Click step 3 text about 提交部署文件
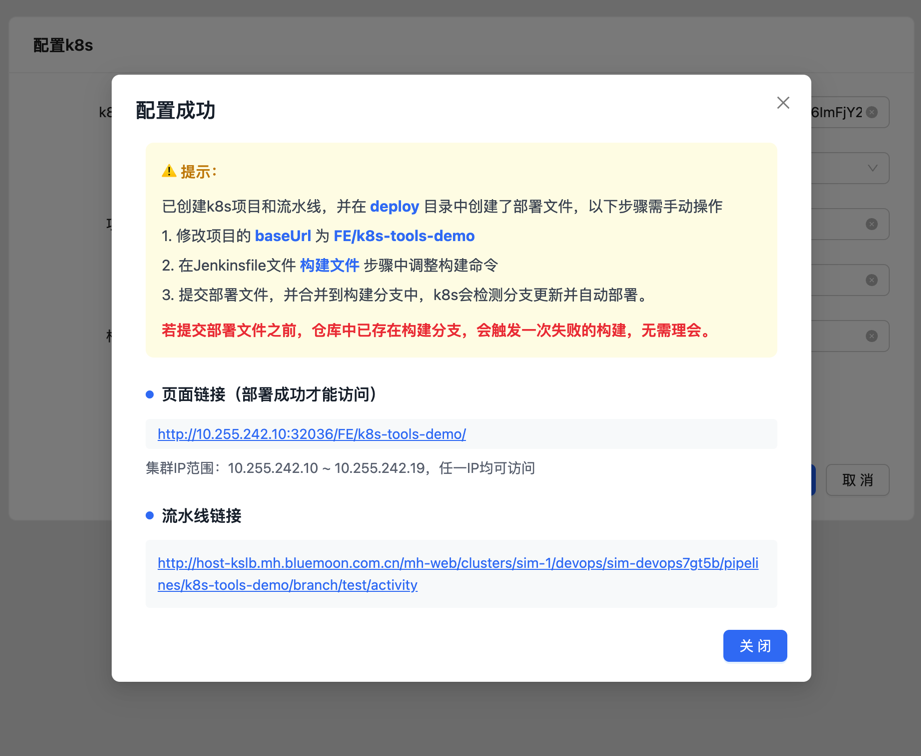Screen dimensions: 921x756 406,295
